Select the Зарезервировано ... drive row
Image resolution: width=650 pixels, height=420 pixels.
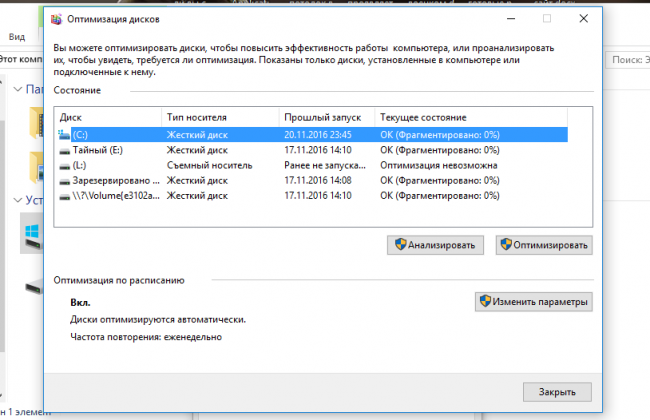(x=313, y=181)
